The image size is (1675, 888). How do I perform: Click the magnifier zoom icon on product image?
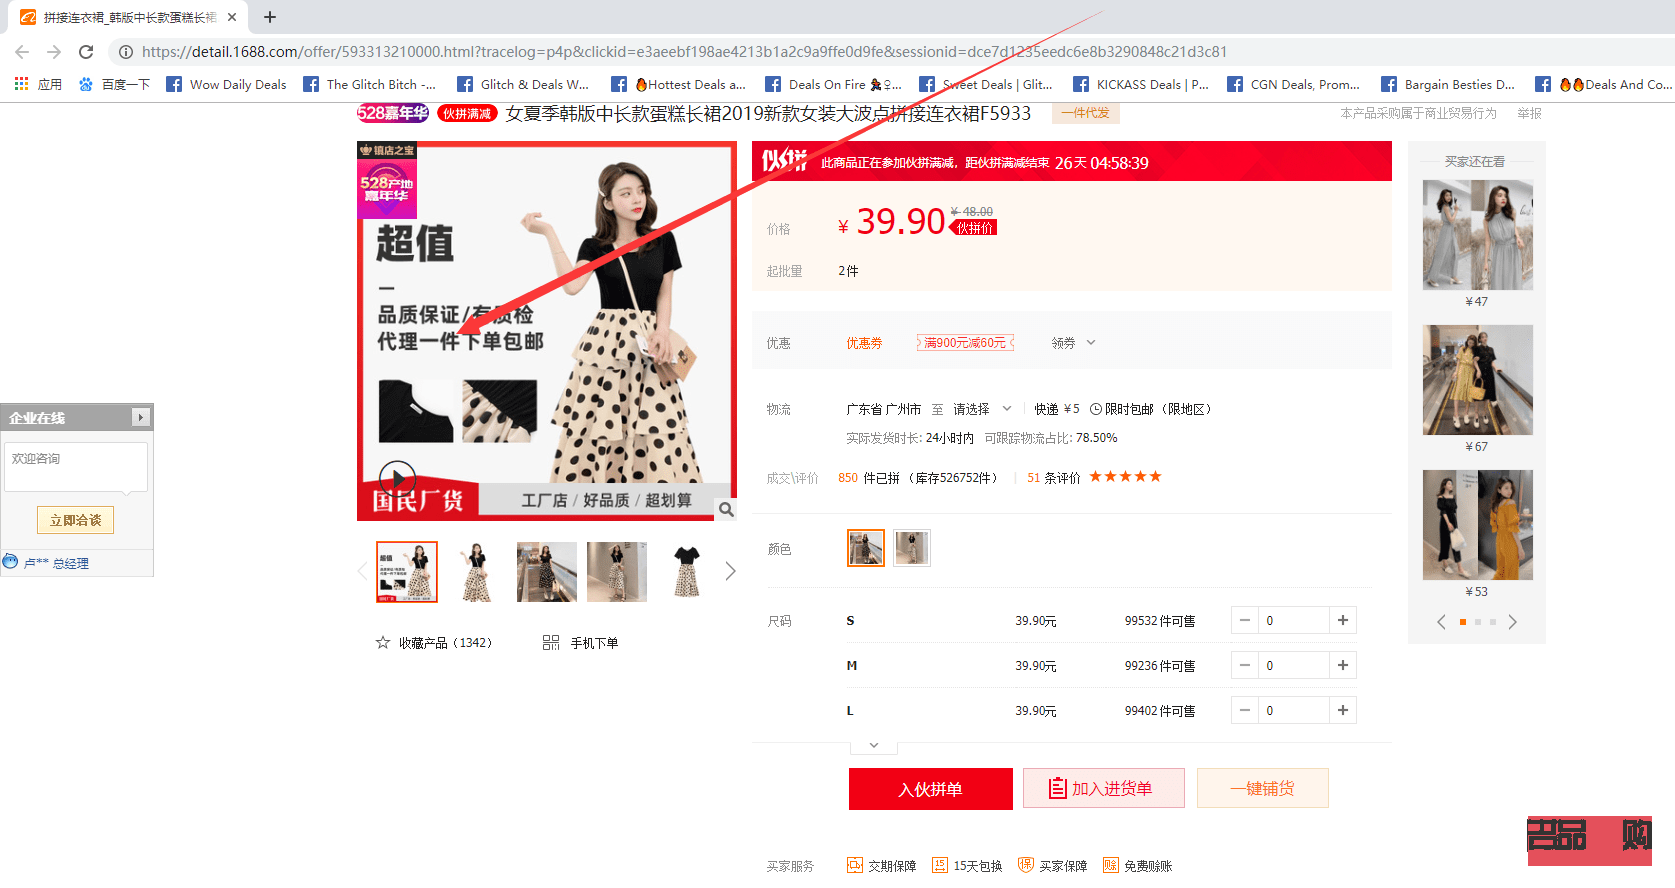[726, 510]
